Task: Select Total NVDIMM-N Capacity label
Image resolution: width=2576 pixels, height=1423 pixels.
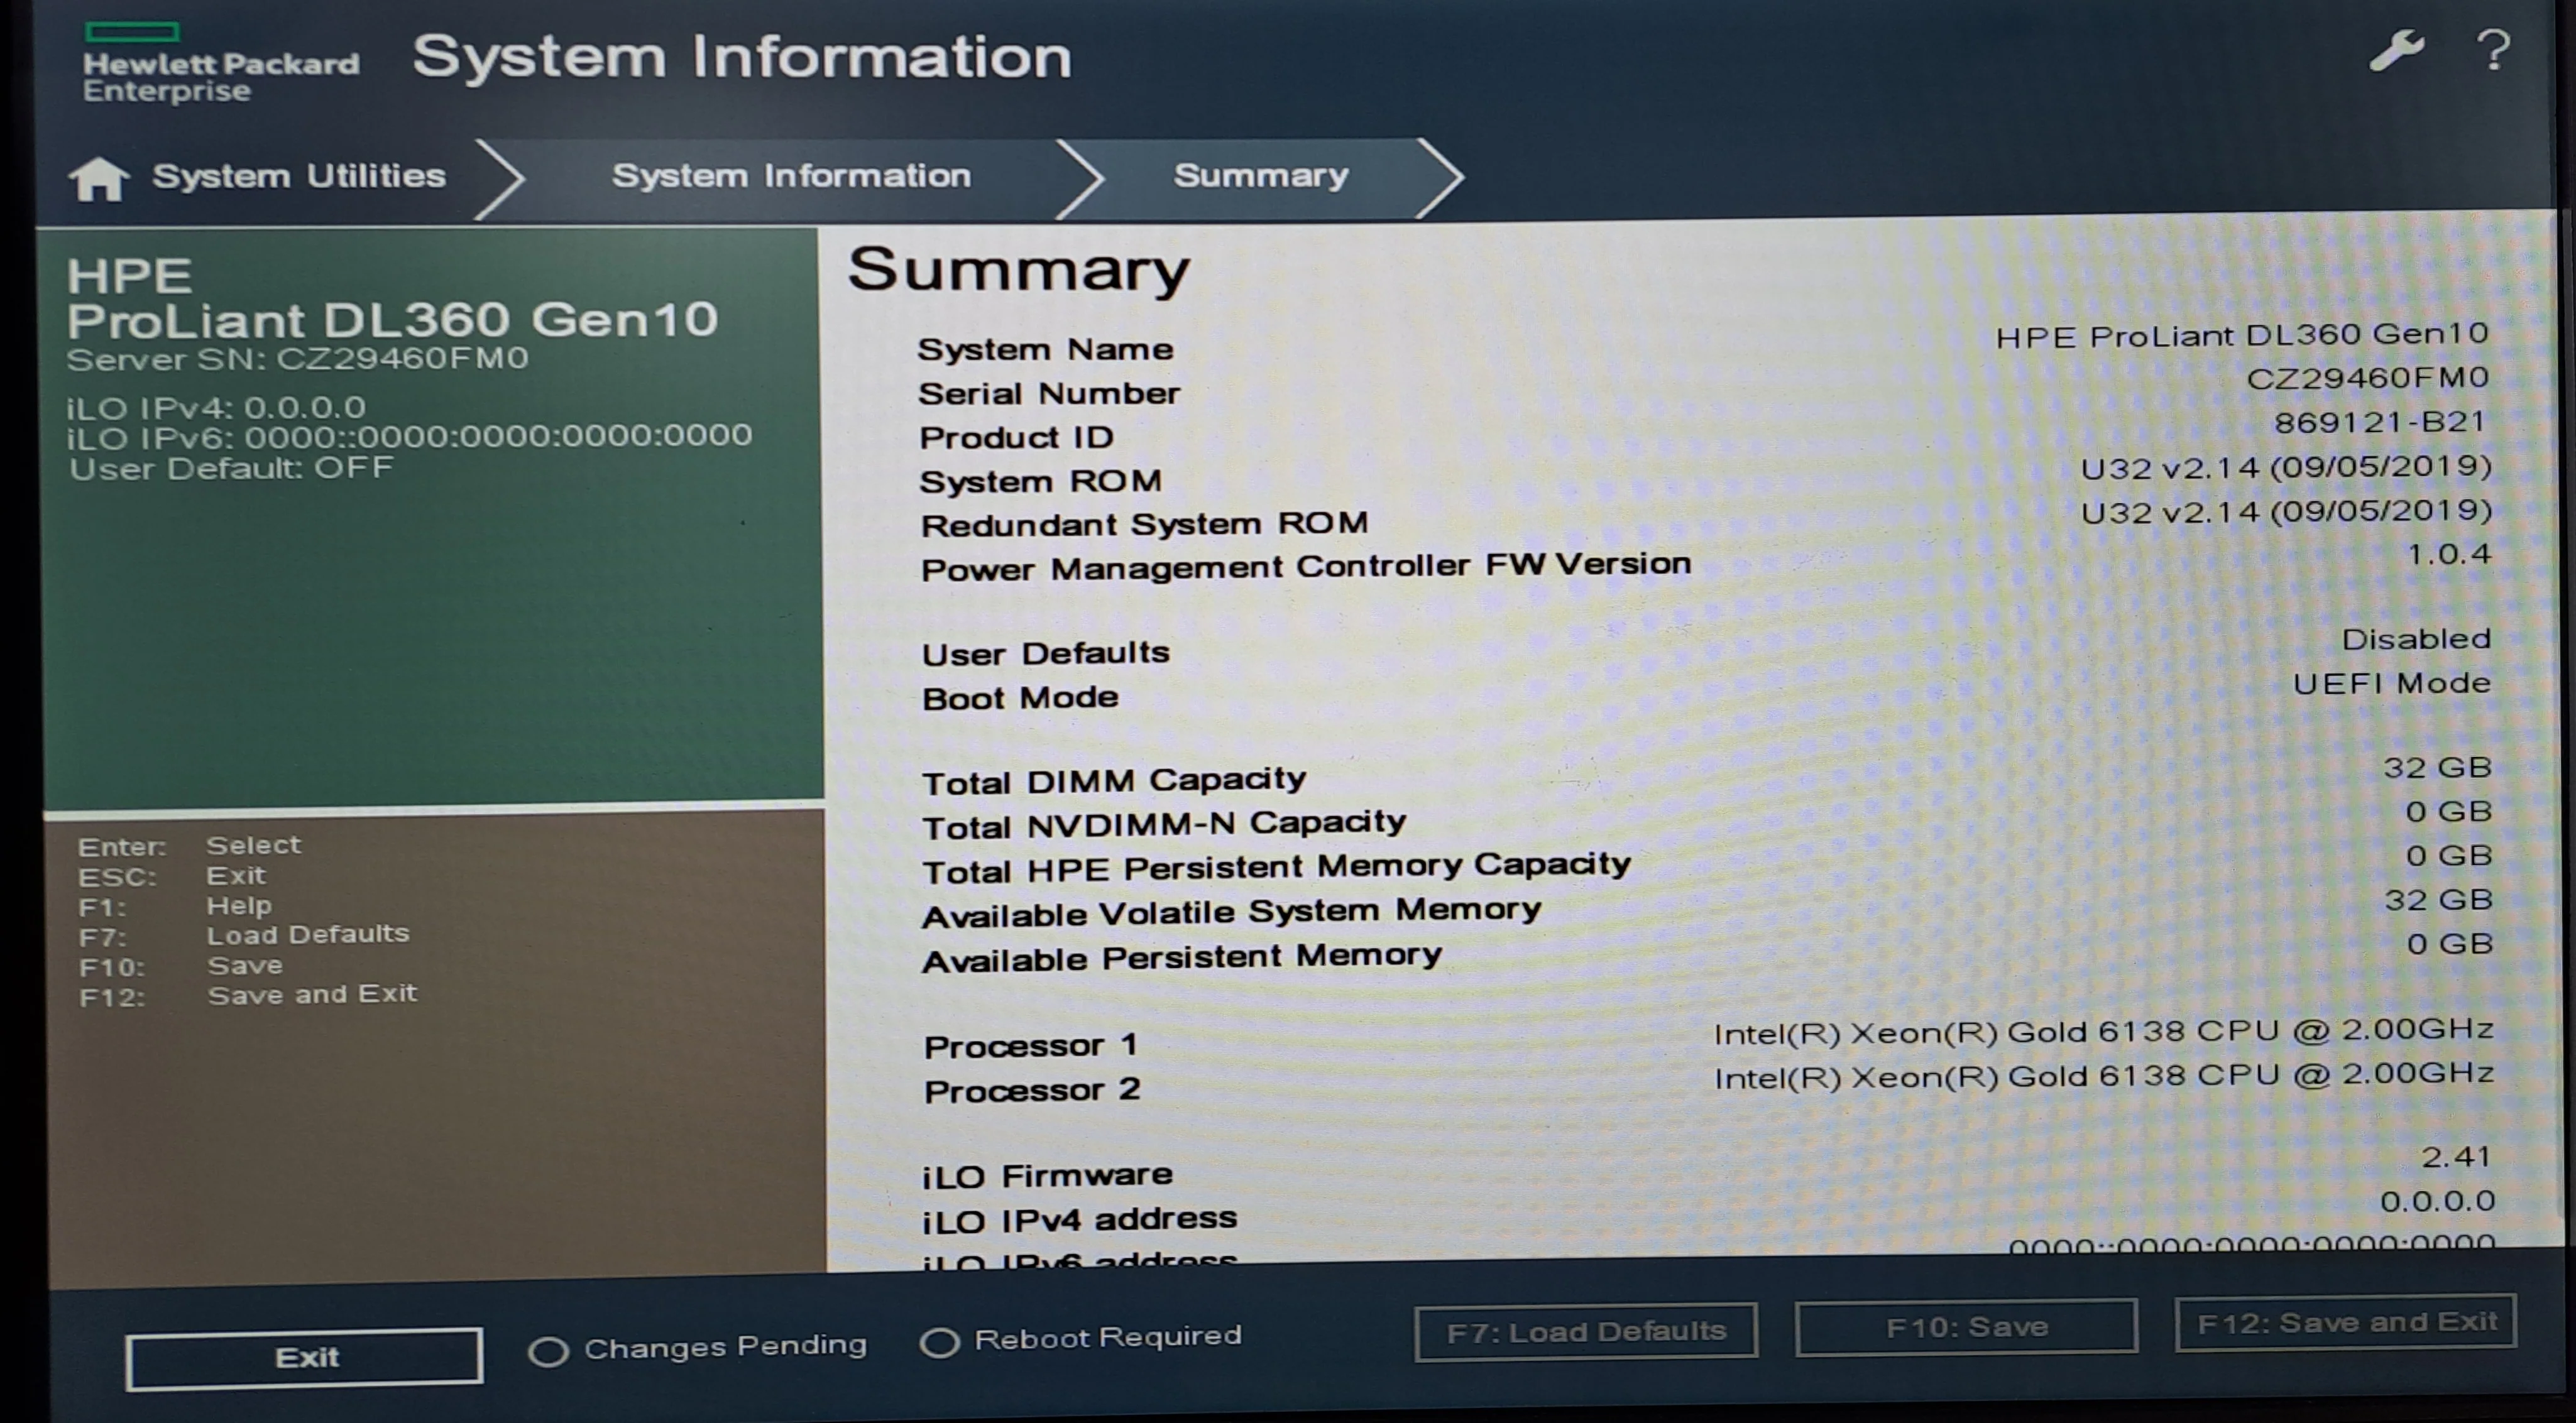Action: (x=1164, y=824)
